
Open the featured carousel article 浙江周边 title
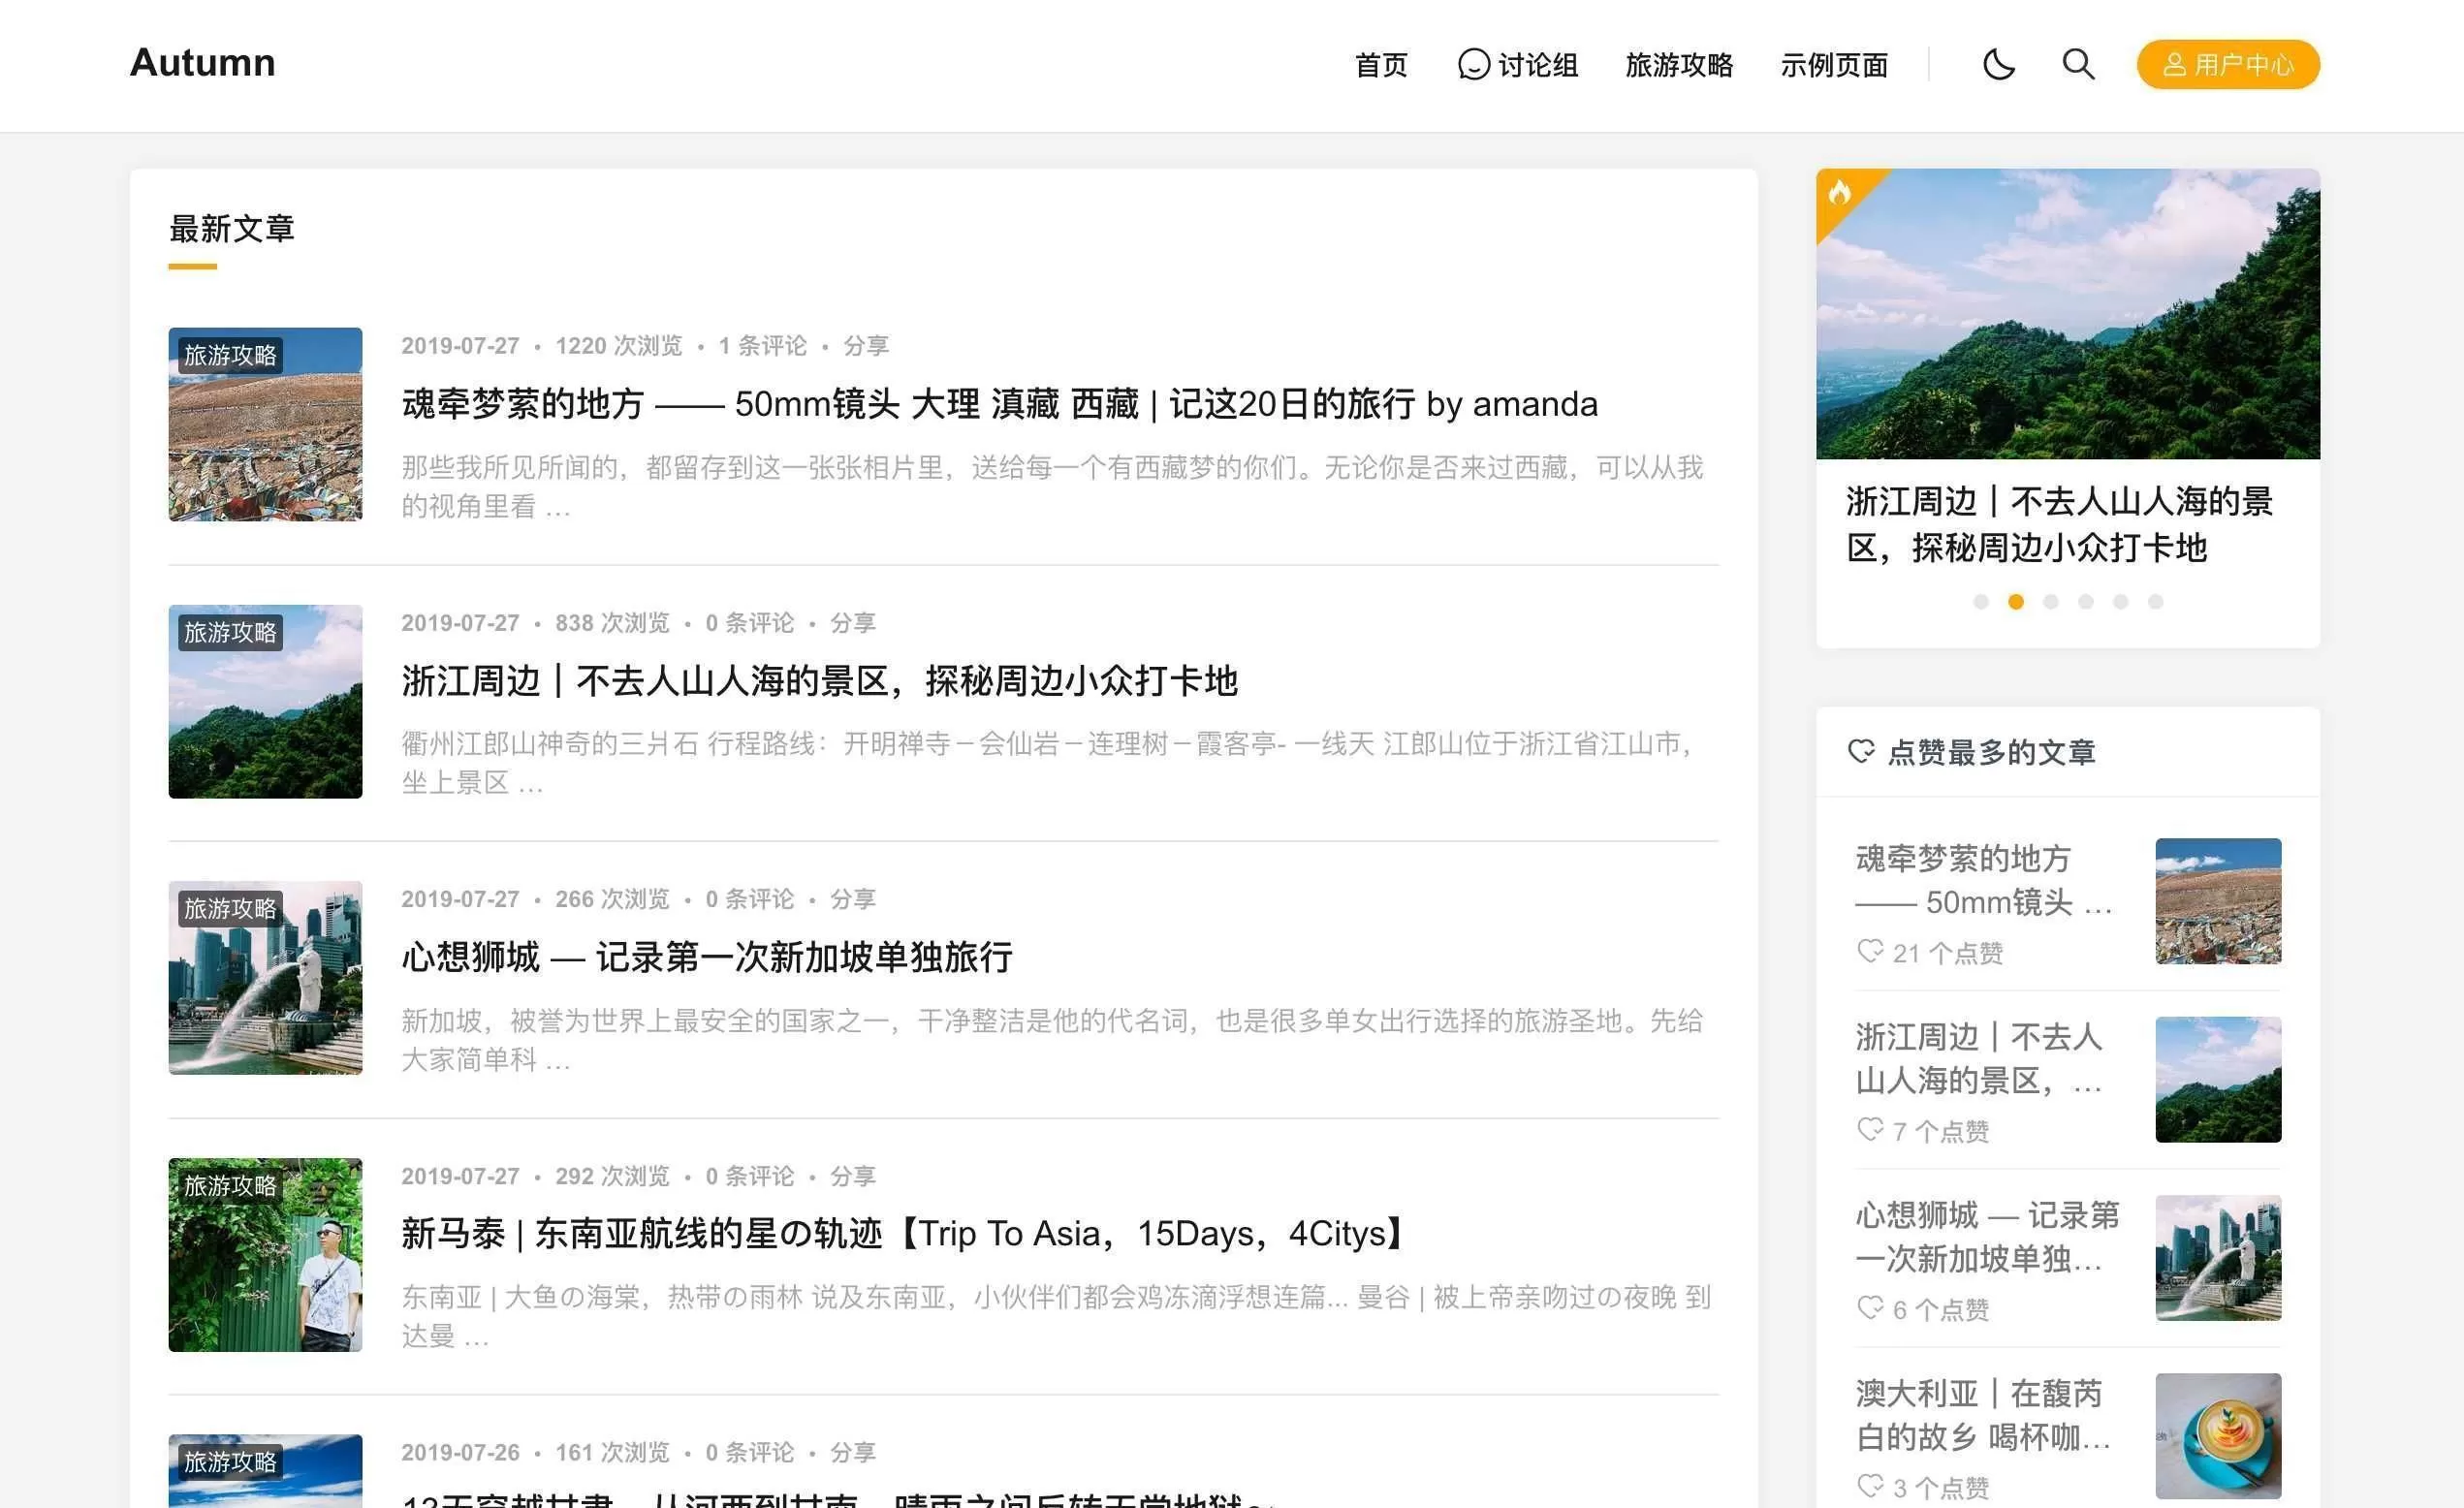pos(2059,524)
